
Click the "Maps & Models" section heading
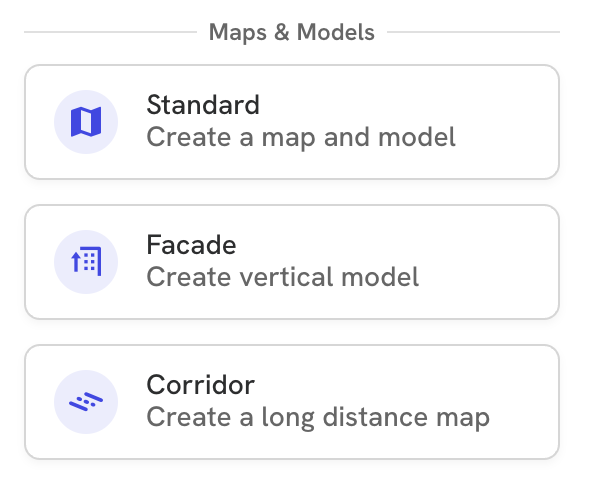(292, 32)
